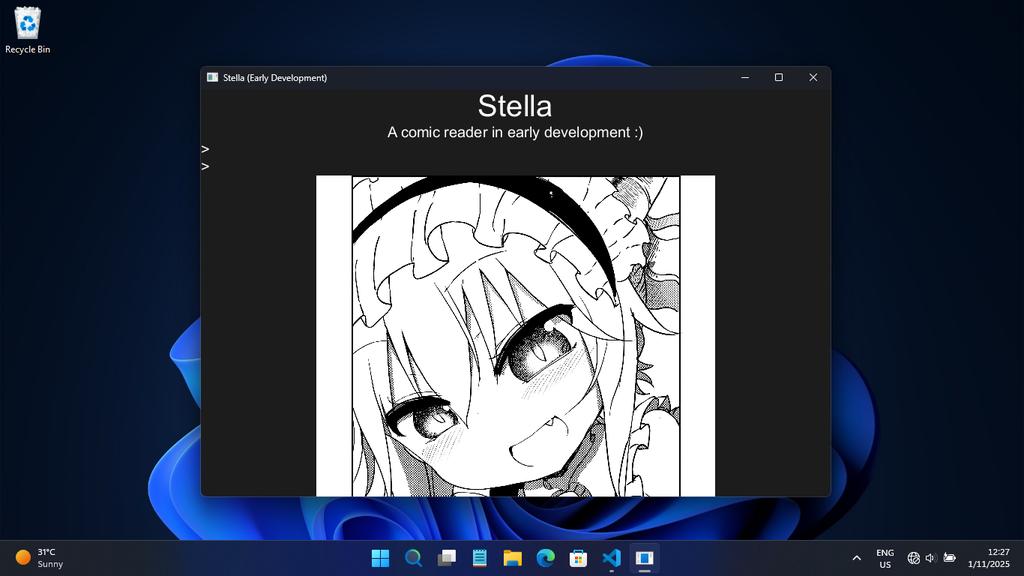Open taskbar Search
This screenshot has width=1024, height=576.
413,558
